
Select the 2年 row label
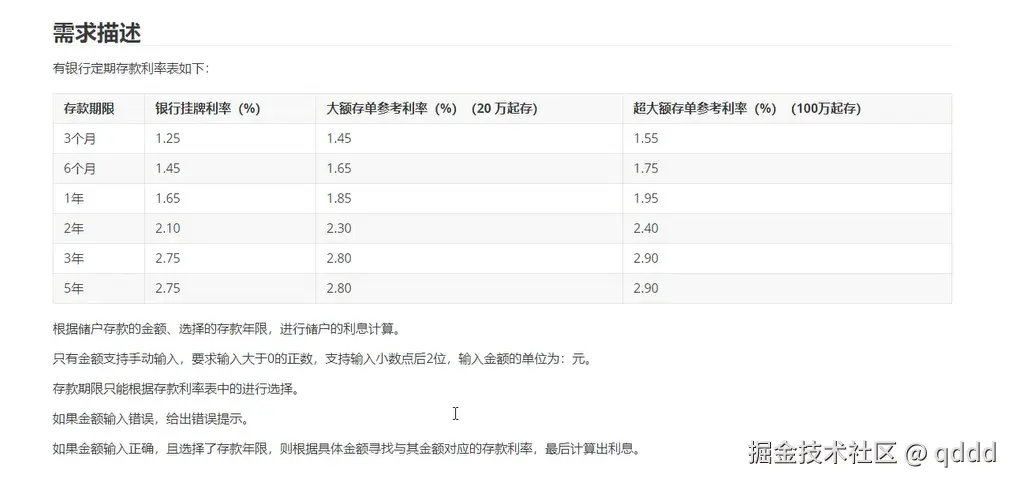coord(74,228)
